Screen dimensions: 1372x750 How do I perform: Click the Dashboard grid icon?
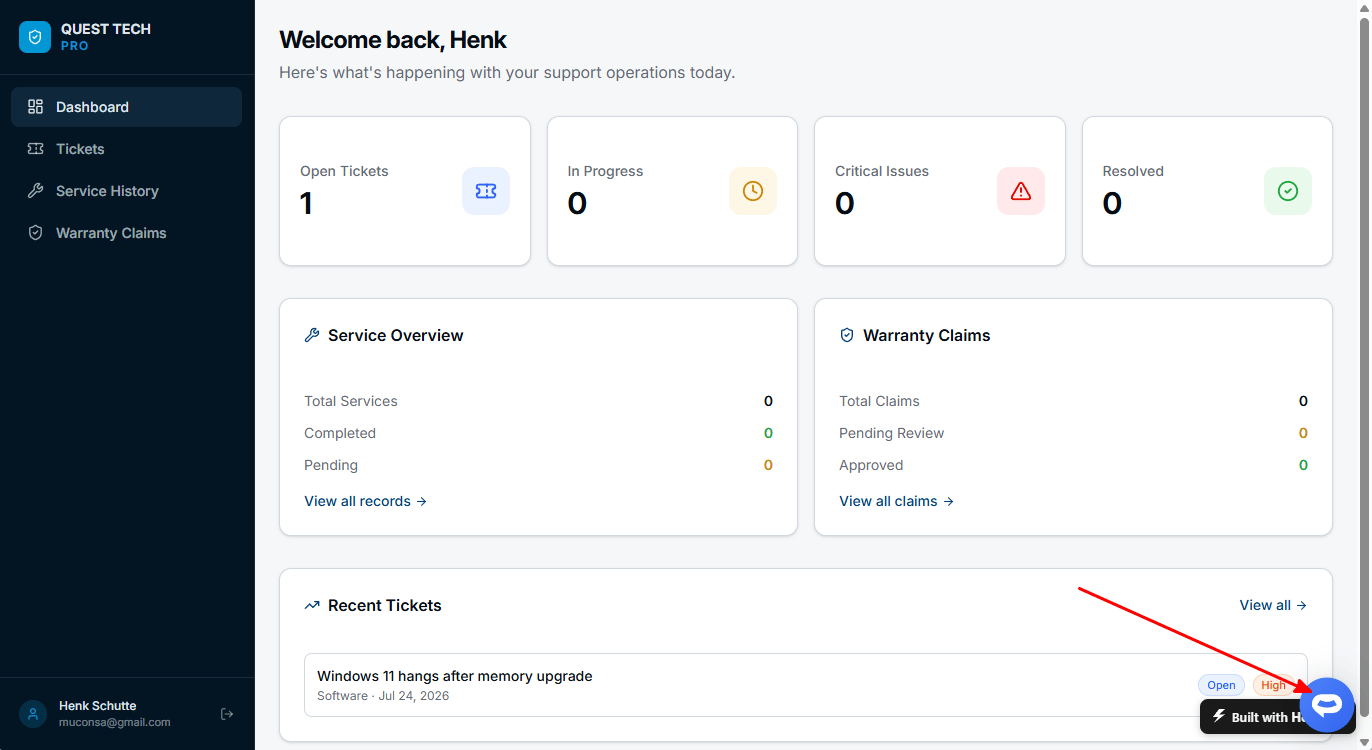click(x=36, y=107)
